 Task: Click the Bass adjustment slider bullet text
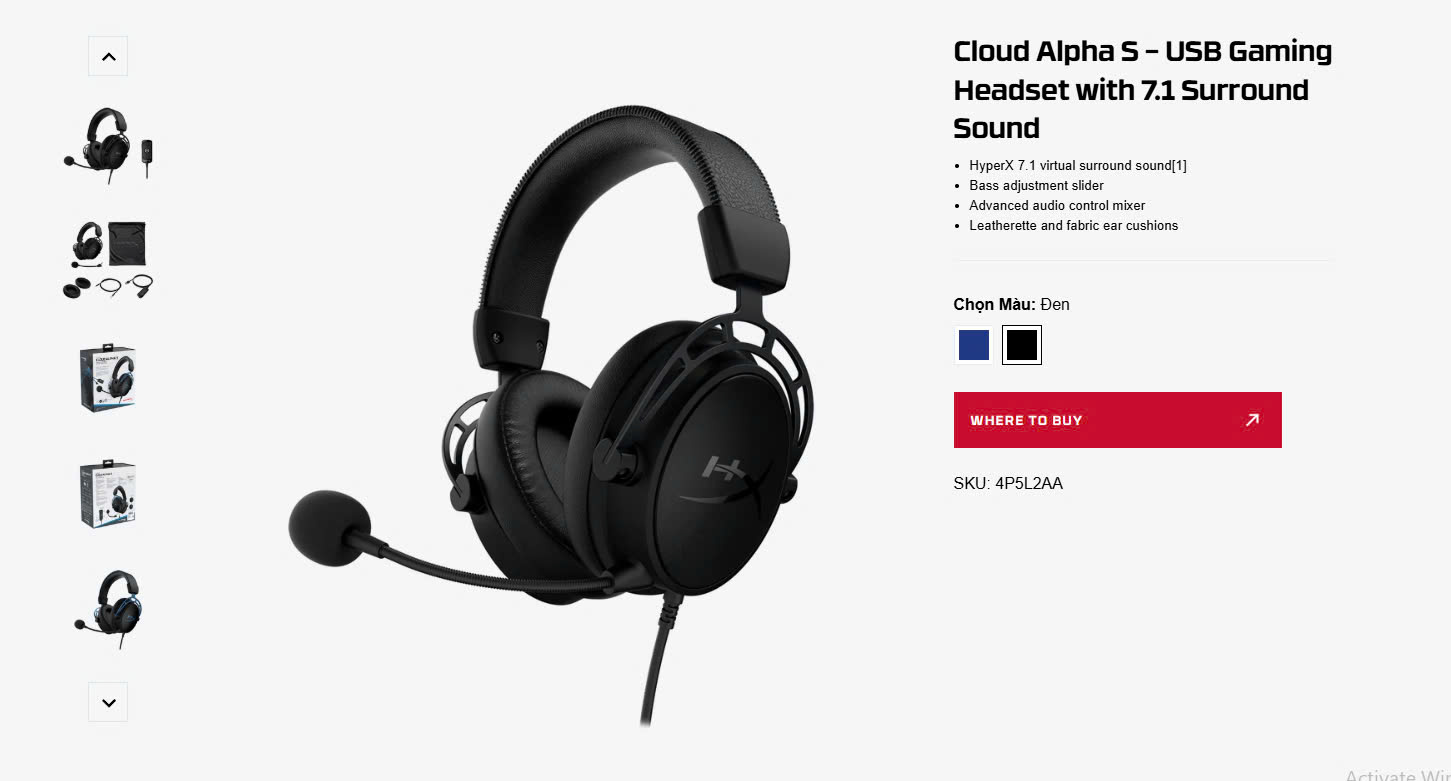[1036, 185]
